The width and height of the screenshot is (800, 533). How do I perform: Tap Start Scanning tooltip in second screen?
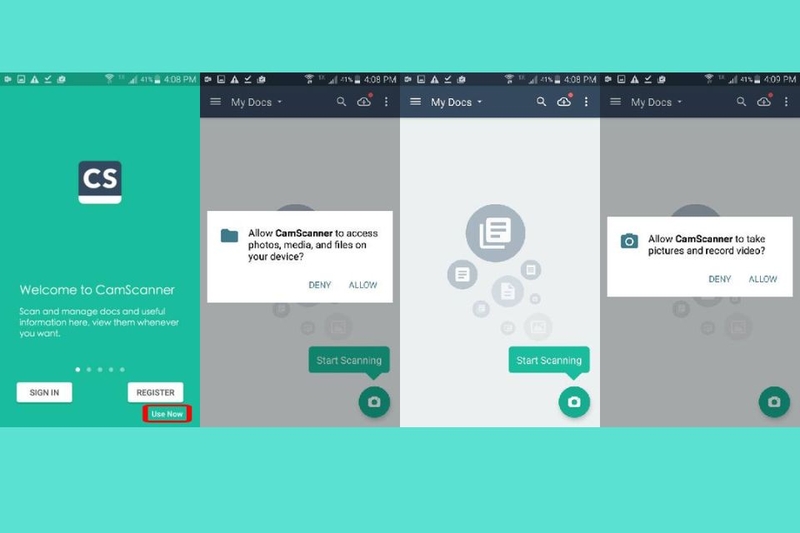tap(349, 360)
